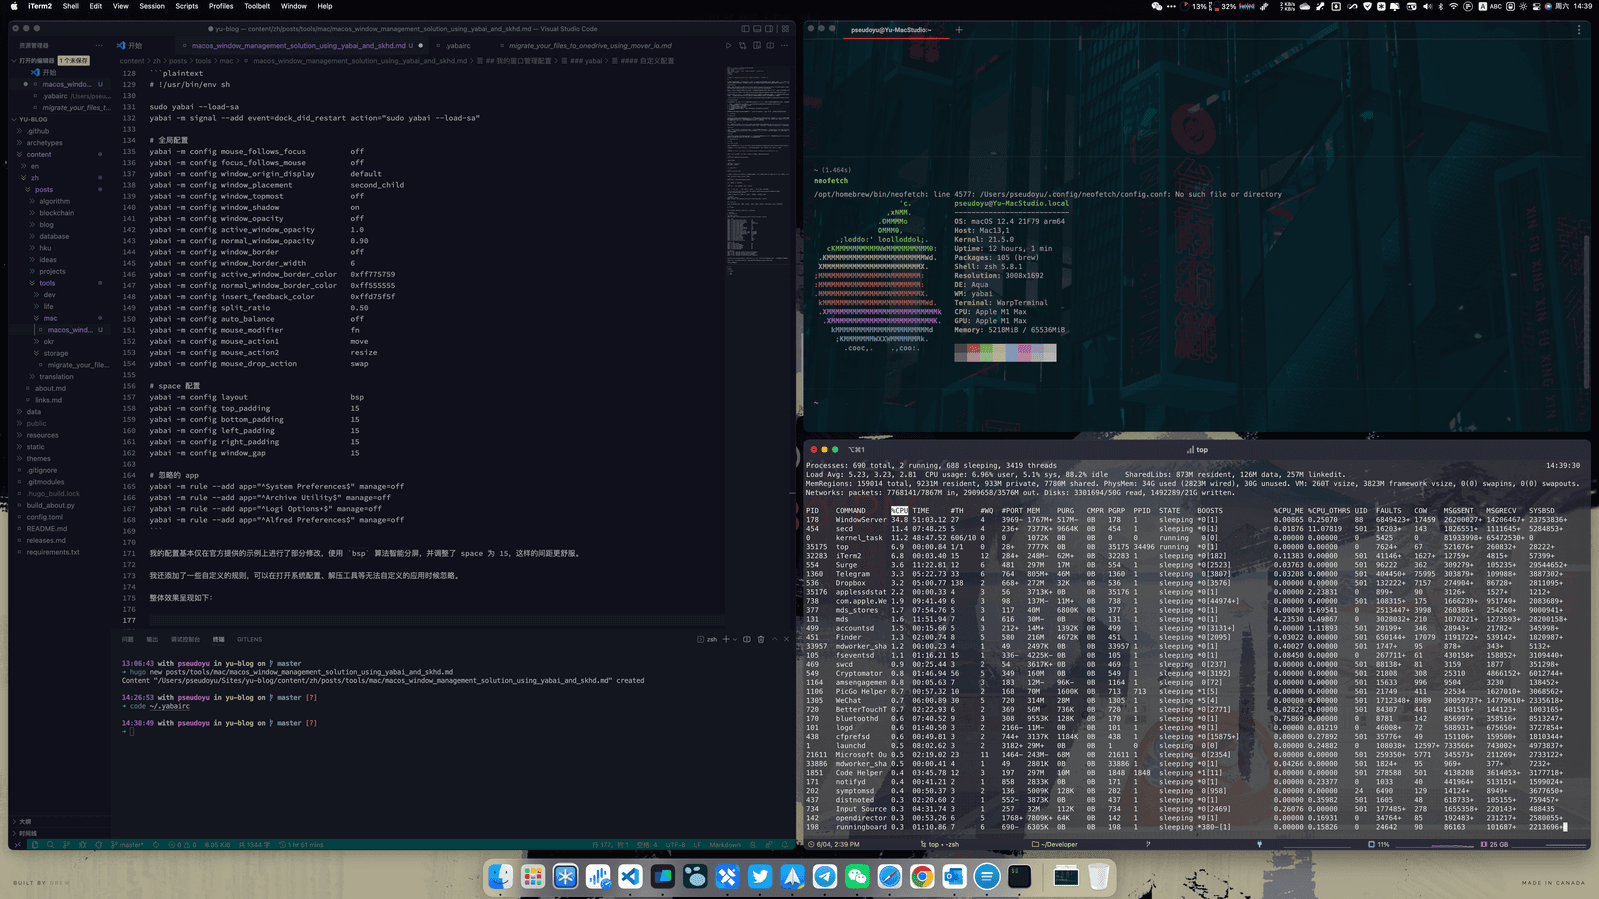Viewport: 1599px width, 899px height.
Task: Open errors and warnings count in status bar
Action: (x=181, y=845)
